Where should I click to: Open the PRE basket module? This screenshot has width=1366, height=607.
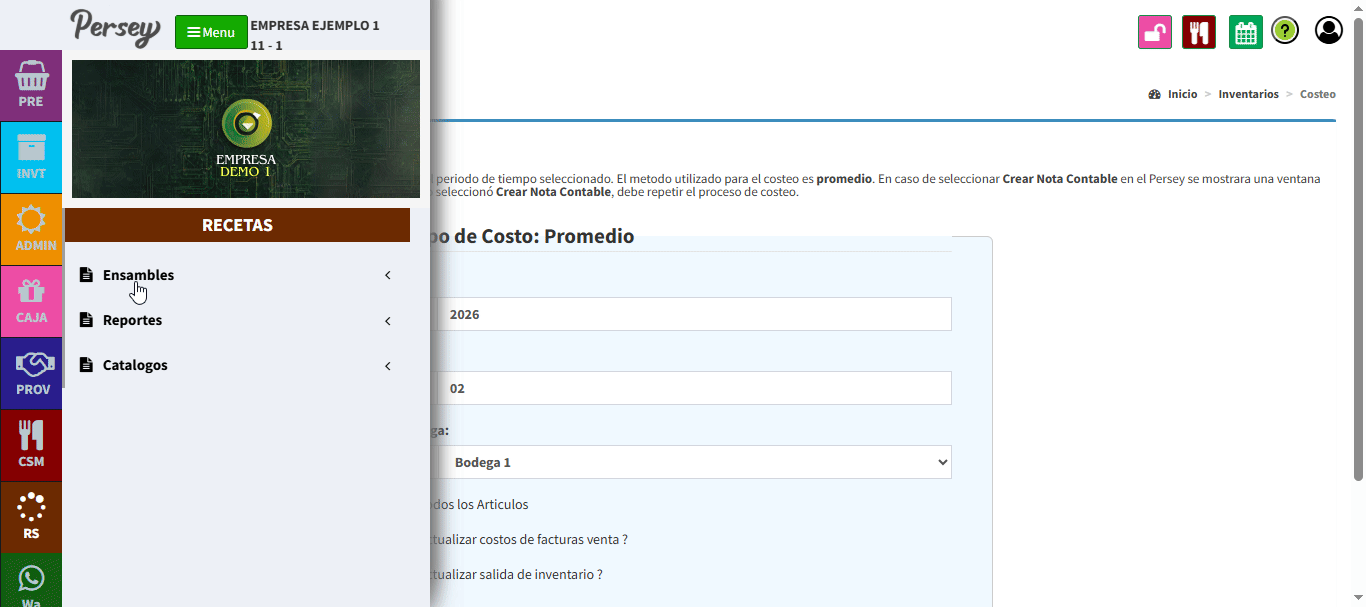pos(31,85)
